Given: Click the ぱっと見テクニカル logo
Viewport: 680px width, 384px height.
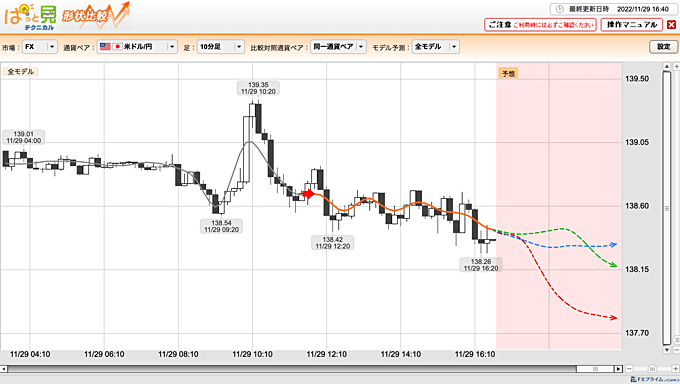Looking at the screenshot, I should pyautogui.click(x=30, y=17).
